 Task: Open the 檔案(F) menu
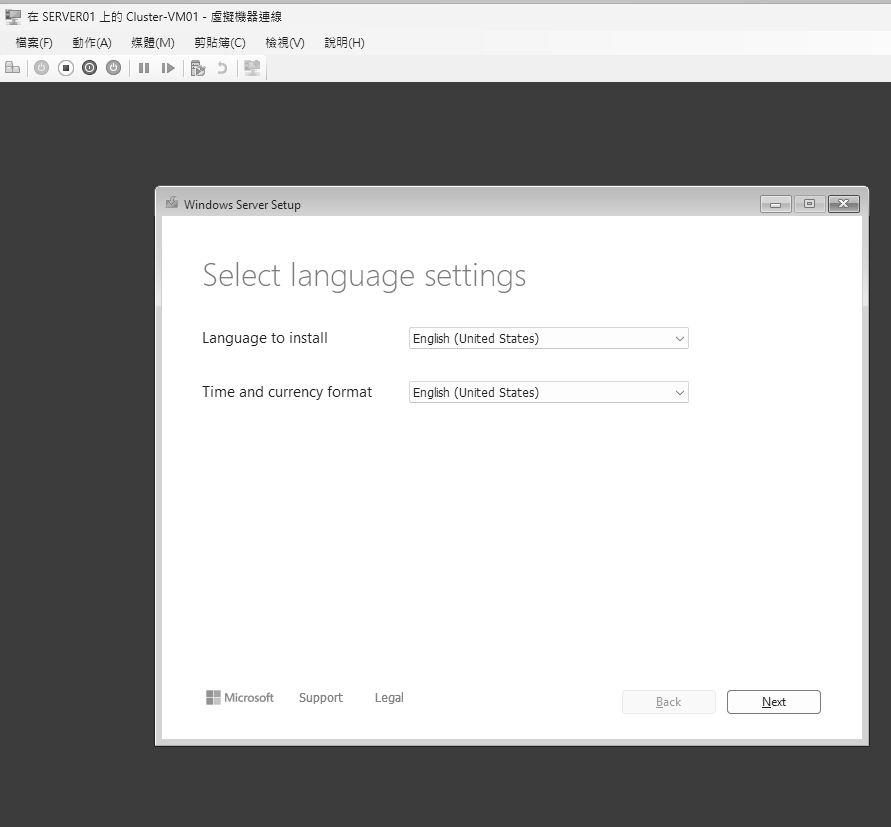(x=34, y=43)
